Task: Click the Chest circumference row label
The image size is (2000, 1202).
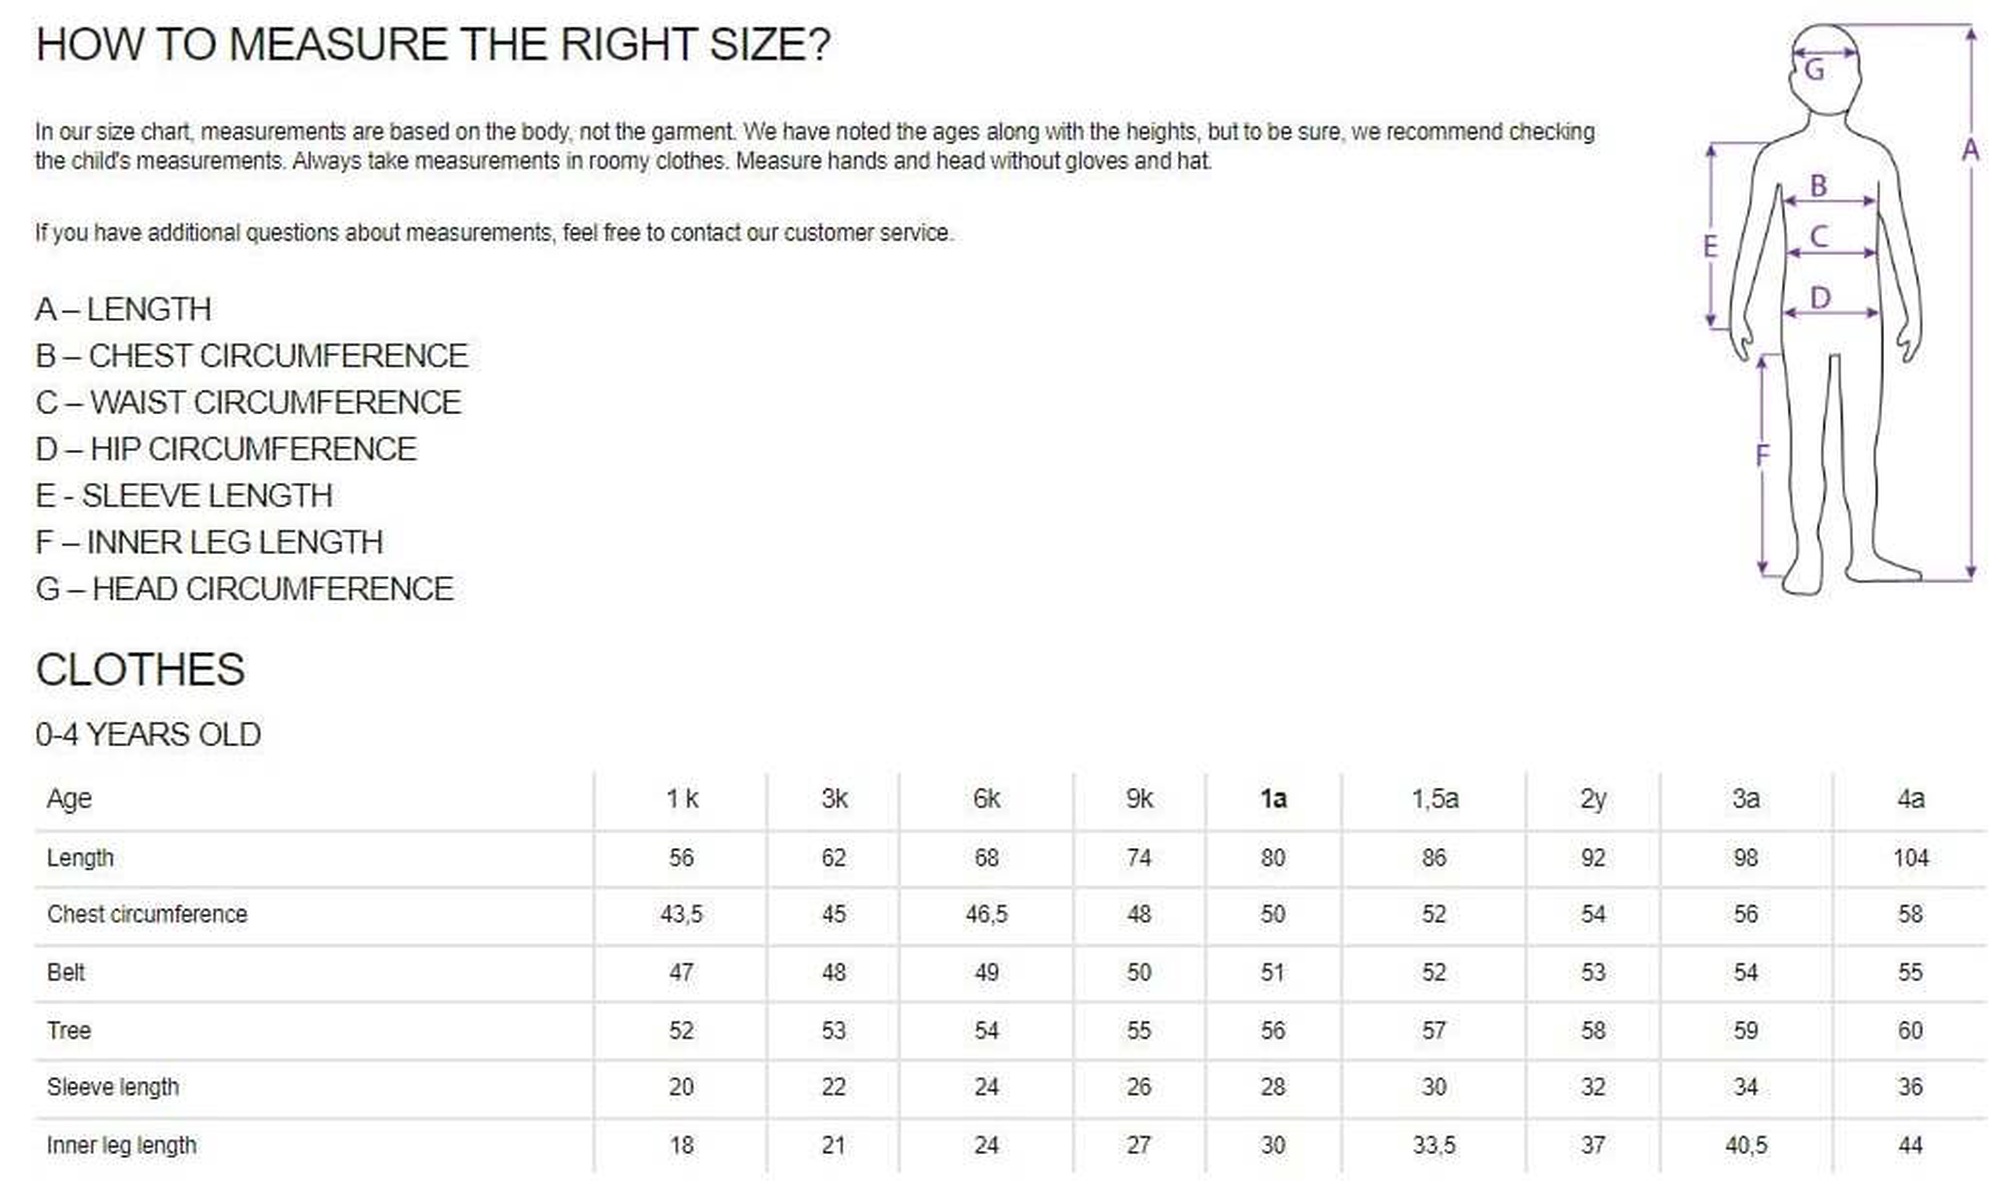Action: (x=147, y=914)
